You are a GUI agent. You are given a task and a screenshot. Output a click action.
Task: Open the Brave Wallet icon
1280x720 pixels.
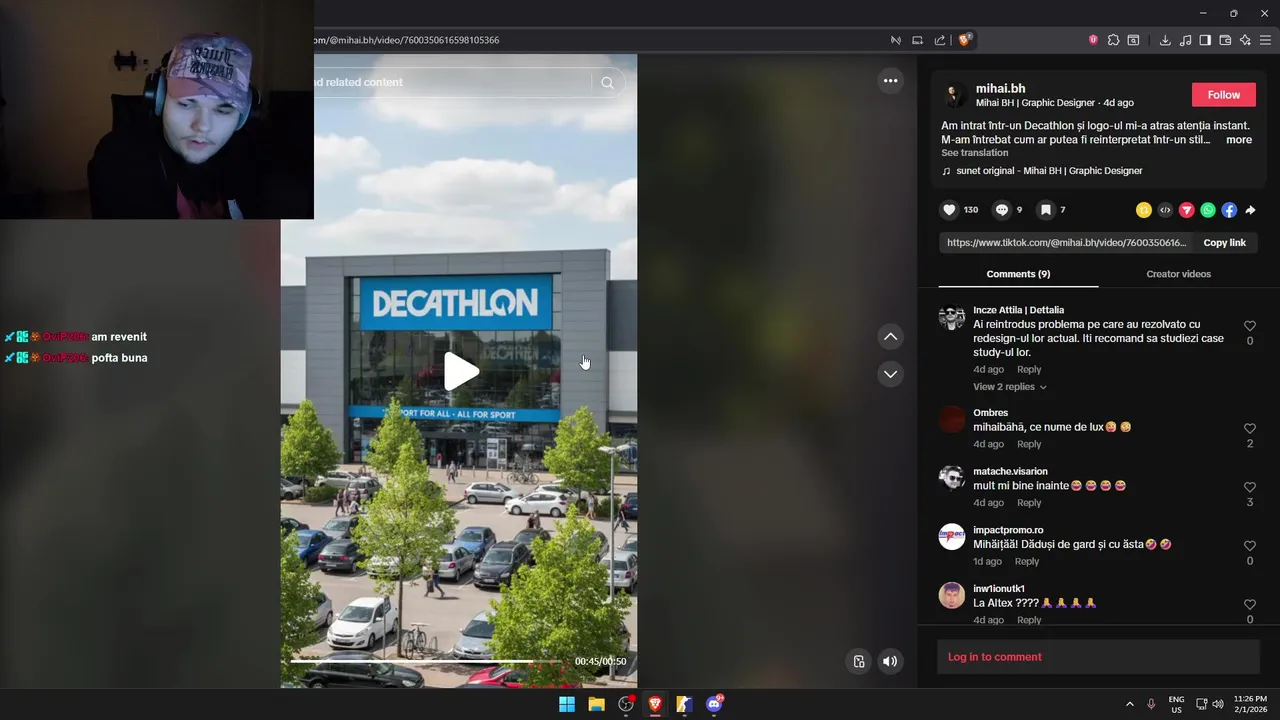(1225, 40)
